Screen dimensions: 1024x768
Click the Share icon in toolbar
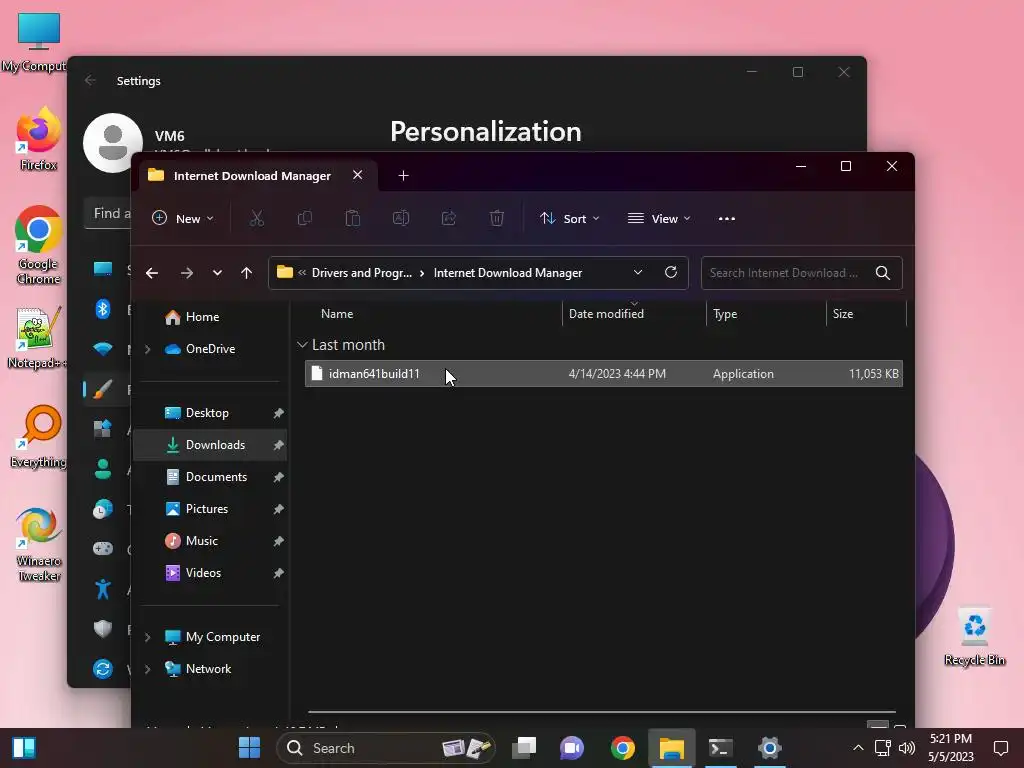tap(449, 219)
